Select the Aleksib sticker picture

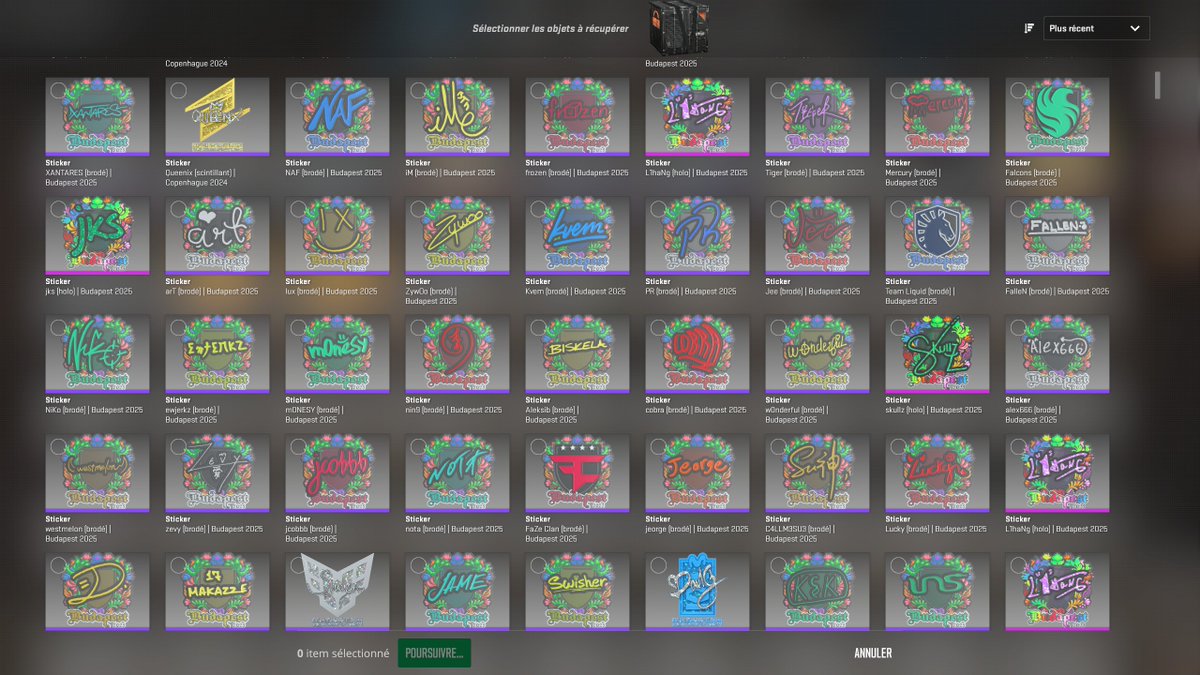[x=577, y=354]
